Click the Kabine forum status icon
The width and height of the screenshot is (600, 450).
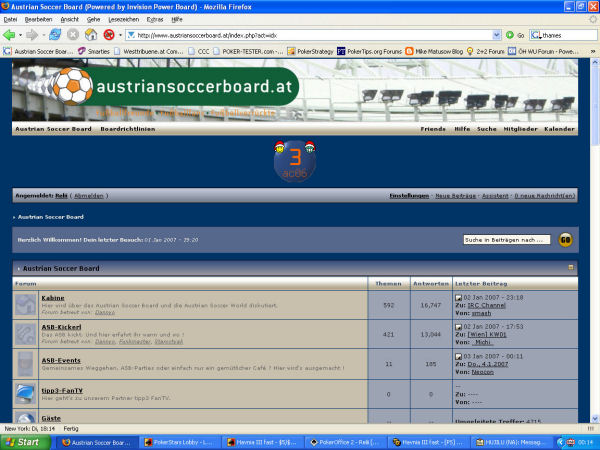pos(26,305)
